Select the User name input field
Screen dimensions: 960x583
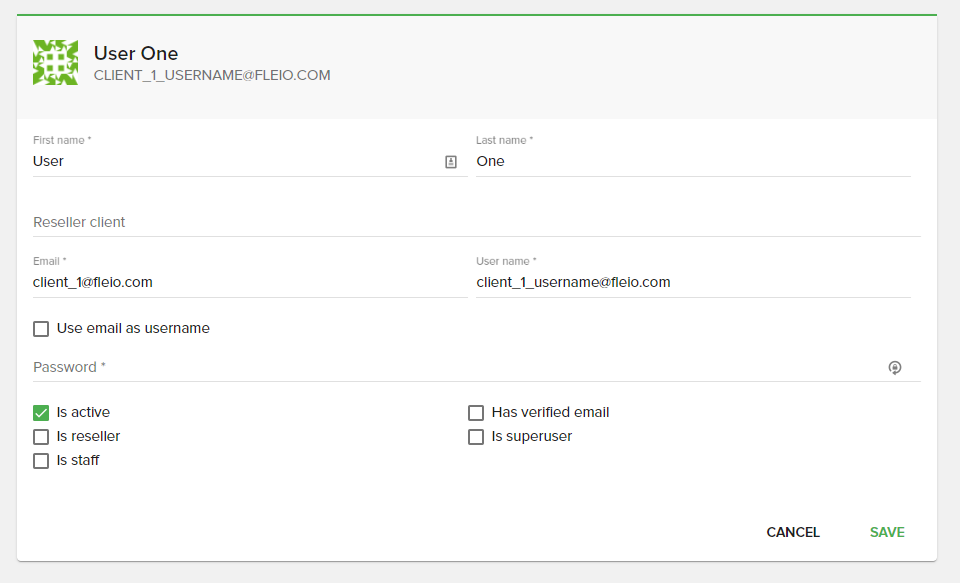tap(692, 282)
